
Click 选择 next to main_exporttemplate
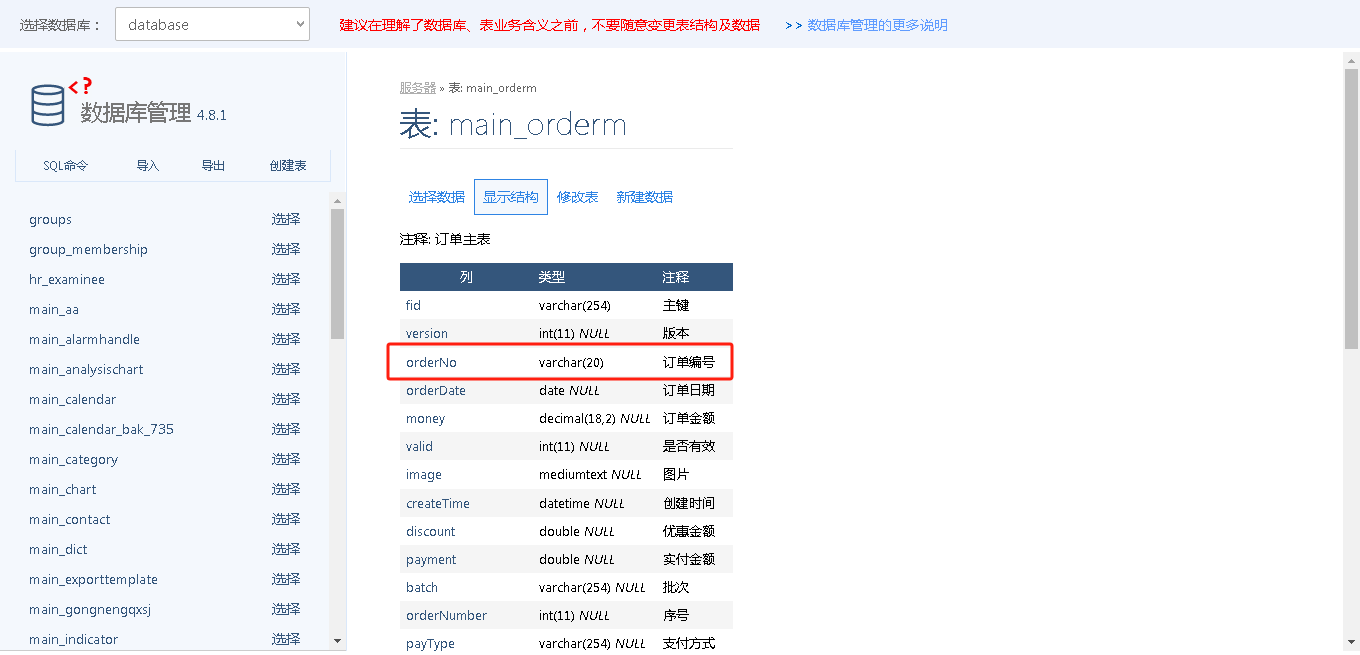click(286, 579)
